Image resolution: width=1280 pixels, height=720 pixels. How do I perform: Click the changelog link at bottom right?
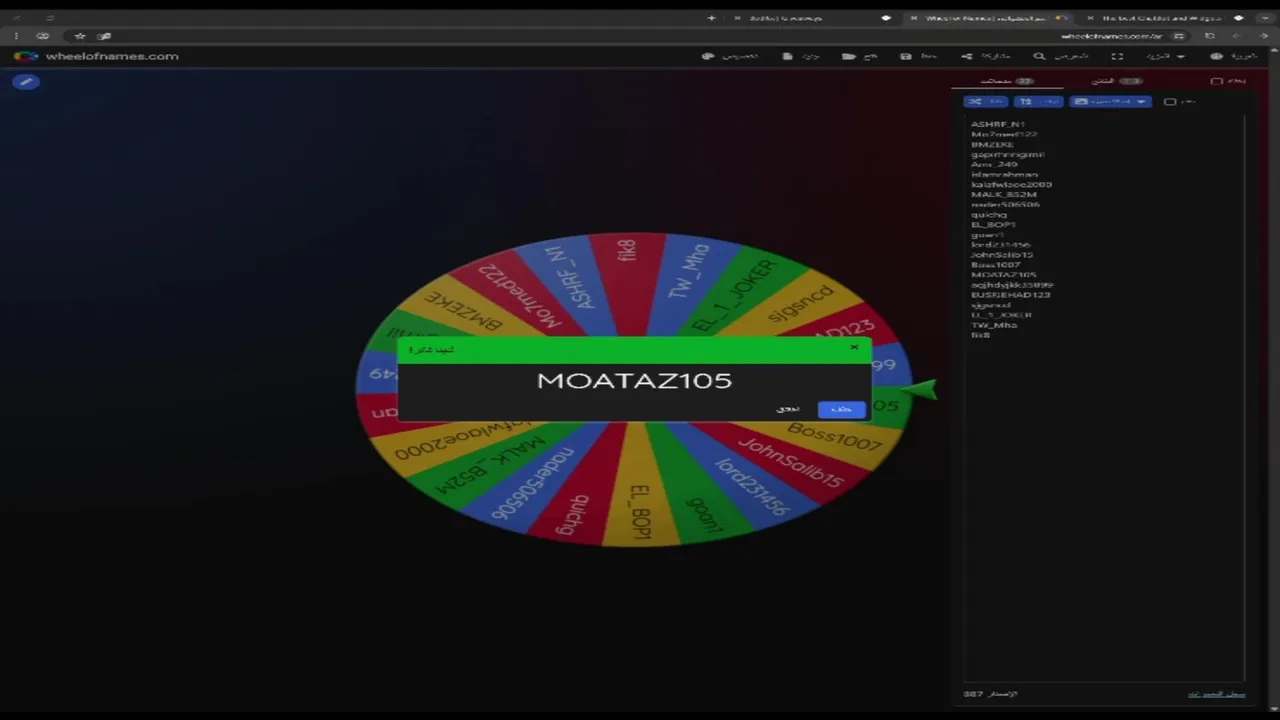(x=1216, y=694)
